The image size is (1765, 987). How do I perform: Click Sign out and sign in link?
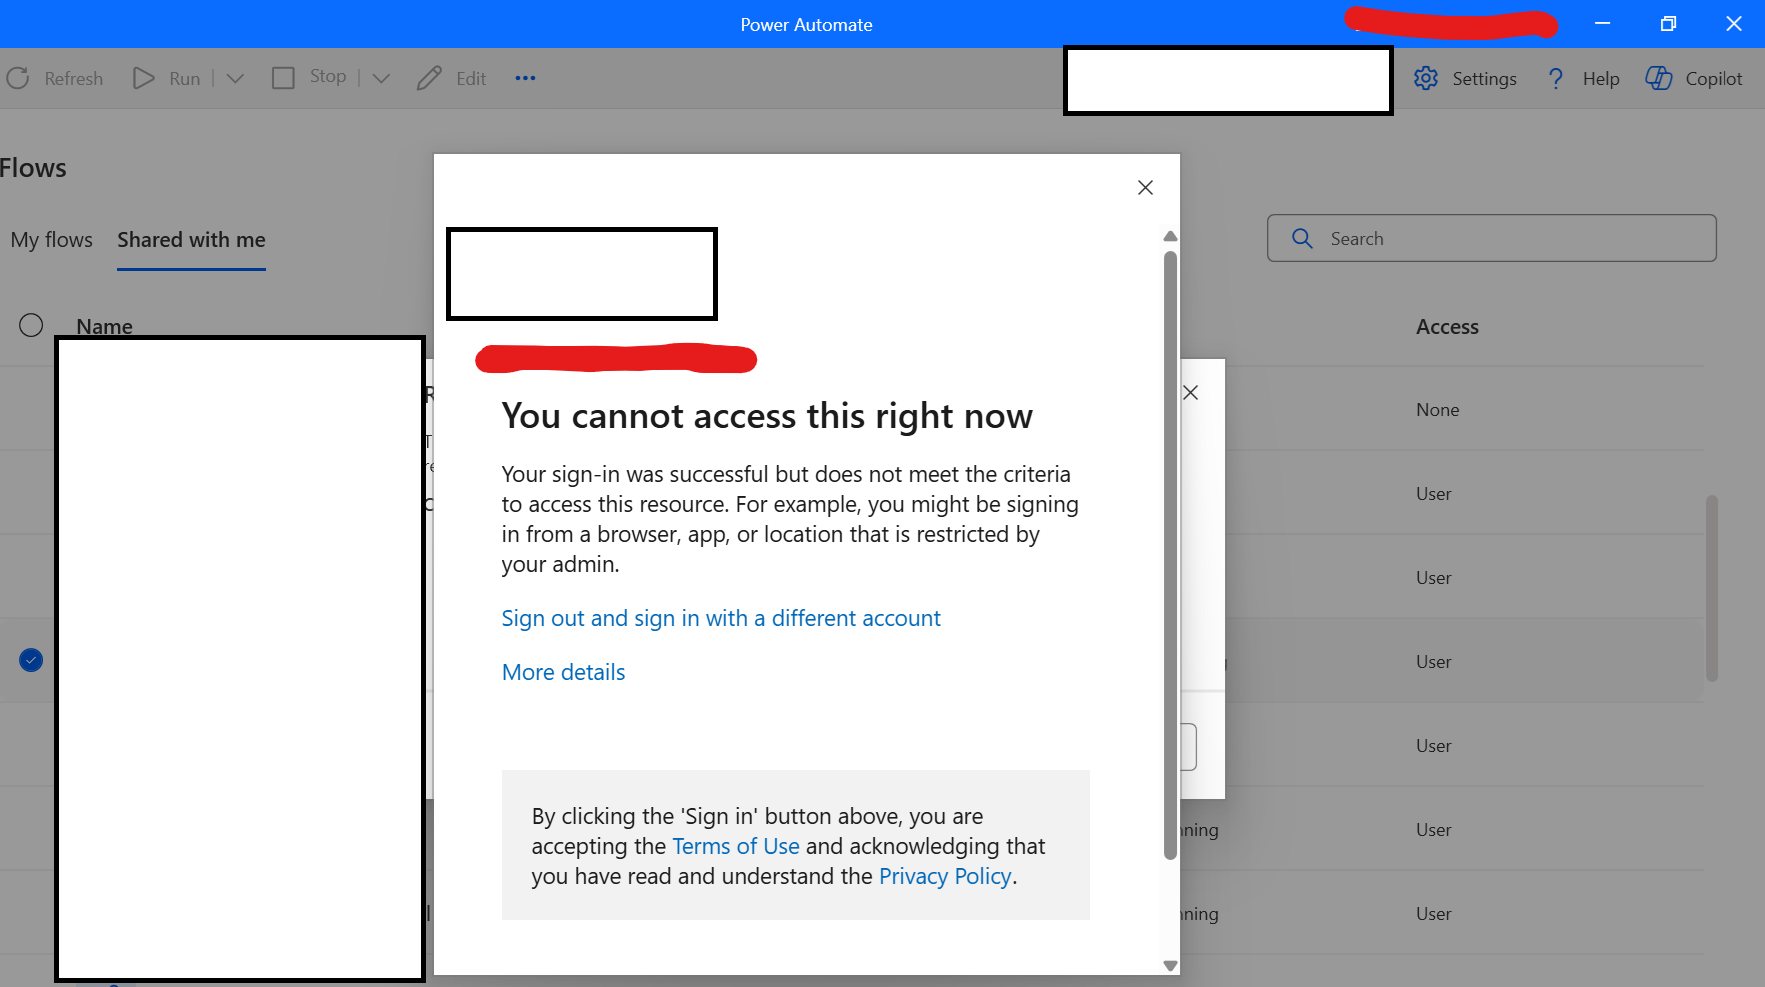click(x=720, y=618)
